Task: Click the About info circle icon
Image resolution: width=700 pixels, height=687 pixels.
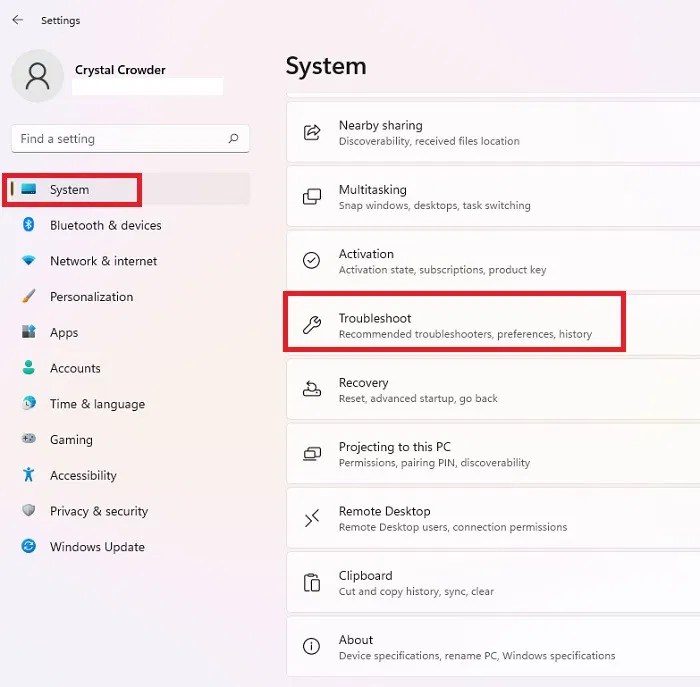Action: [312, 646]
